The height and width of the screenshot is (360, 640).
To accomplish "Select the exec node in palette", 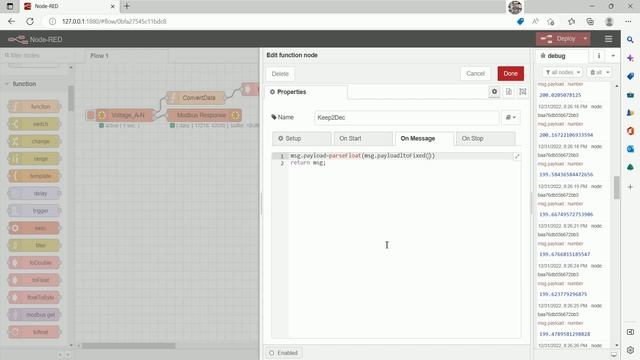I will 34,228.
